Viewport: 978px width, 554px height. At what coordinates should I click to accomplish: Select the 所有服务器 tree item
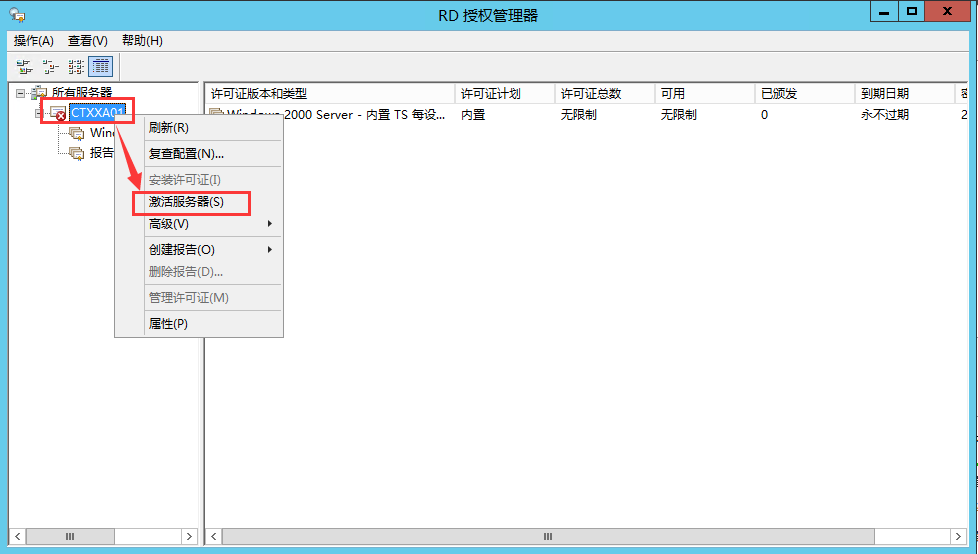tap(82, 93)
